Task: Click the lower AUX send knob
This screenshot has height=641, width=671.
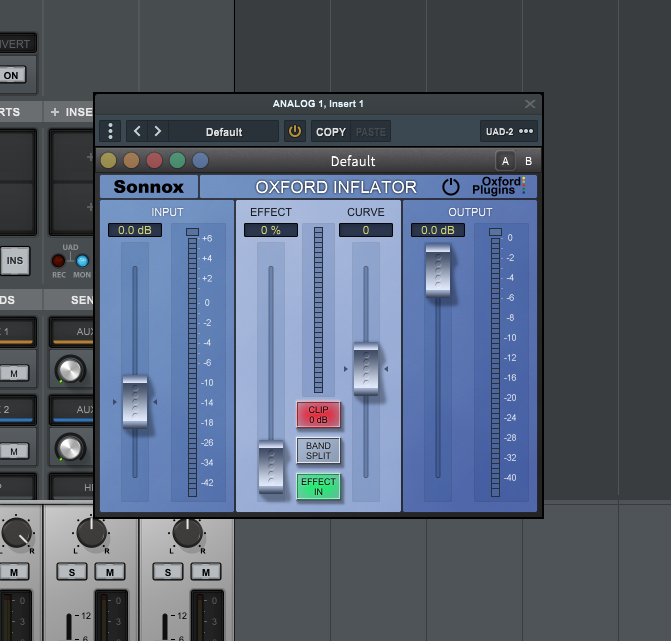Action: coord(70,448)
